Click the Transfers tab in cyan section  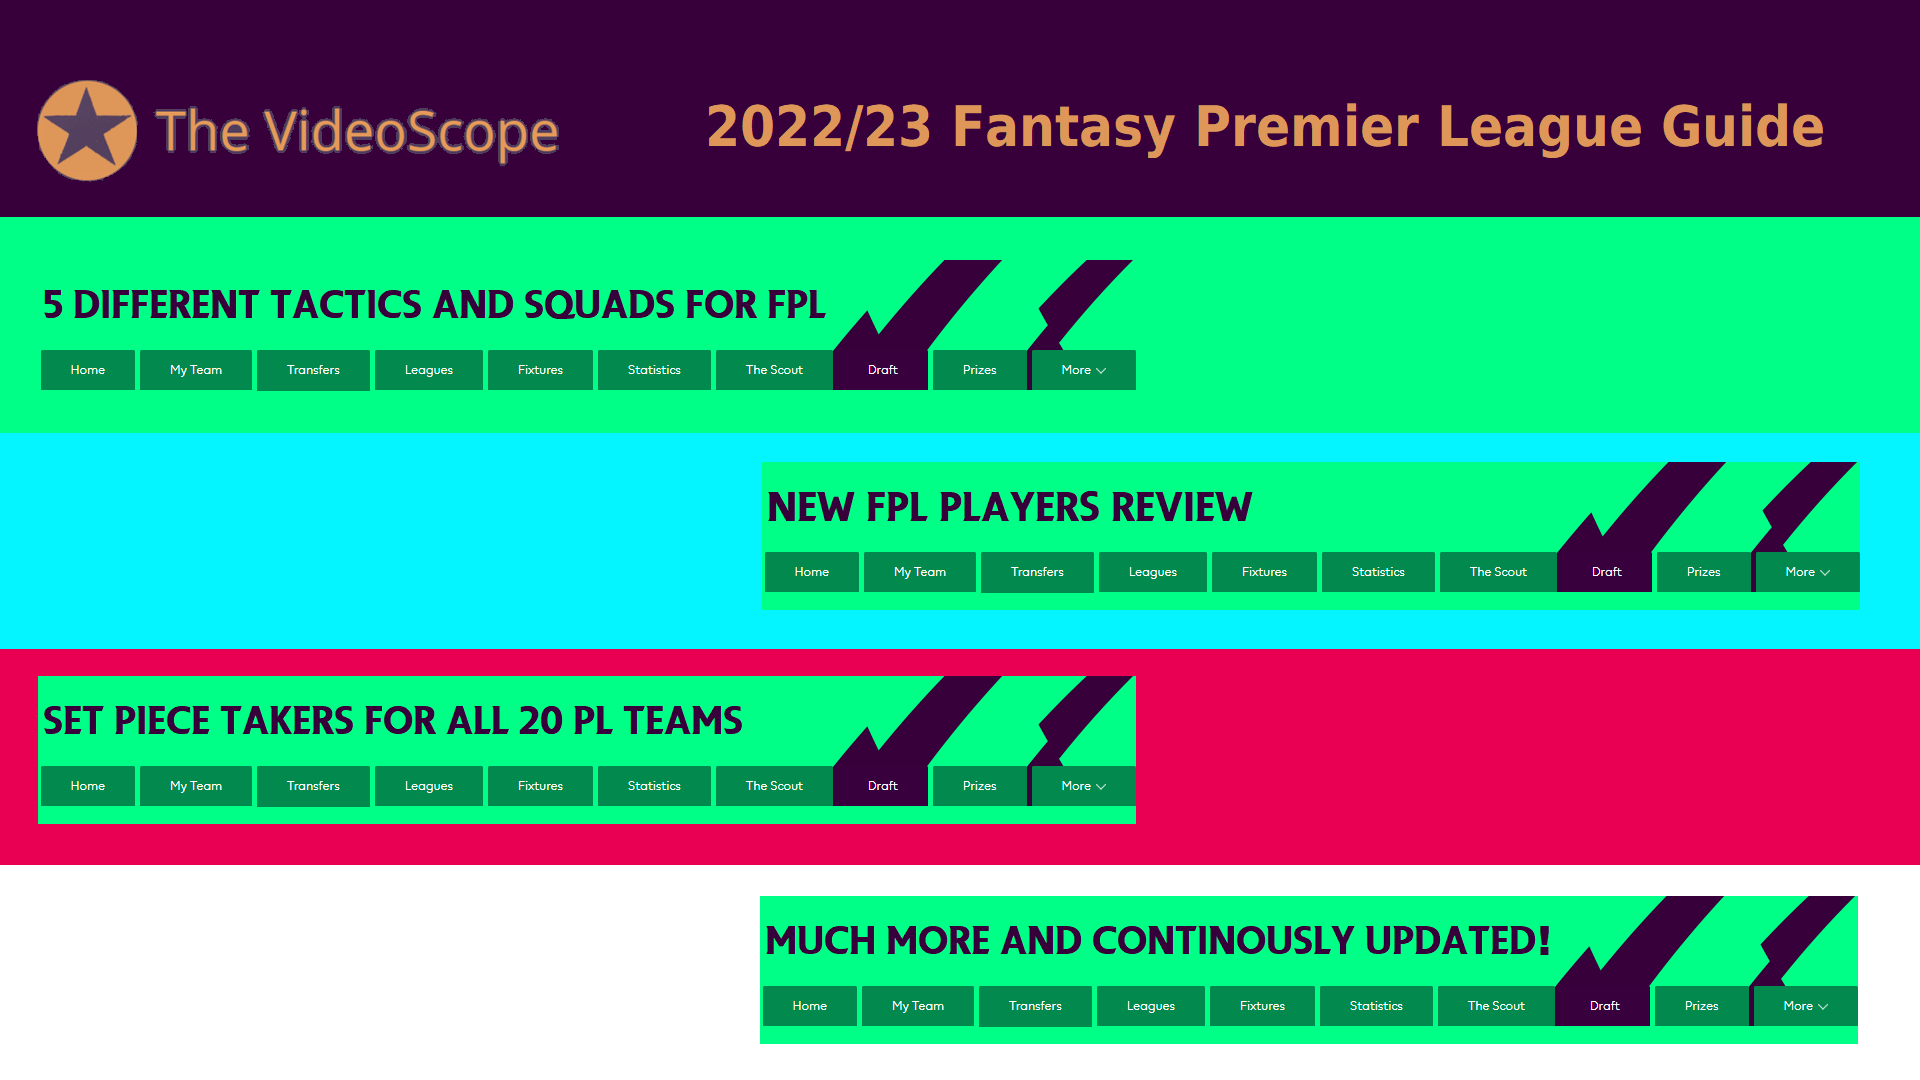click(x=1036, y=571)
